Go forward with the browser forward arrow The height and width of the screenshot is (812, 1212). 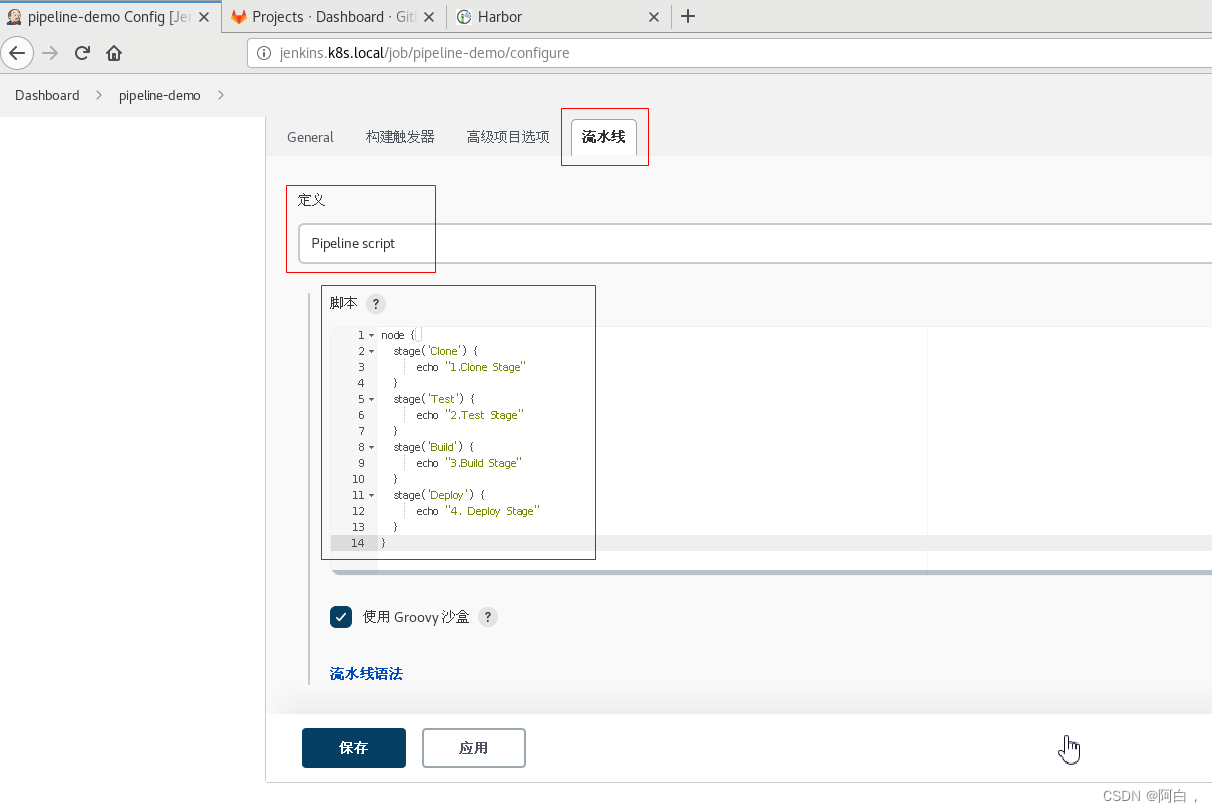tap(50, 53)
